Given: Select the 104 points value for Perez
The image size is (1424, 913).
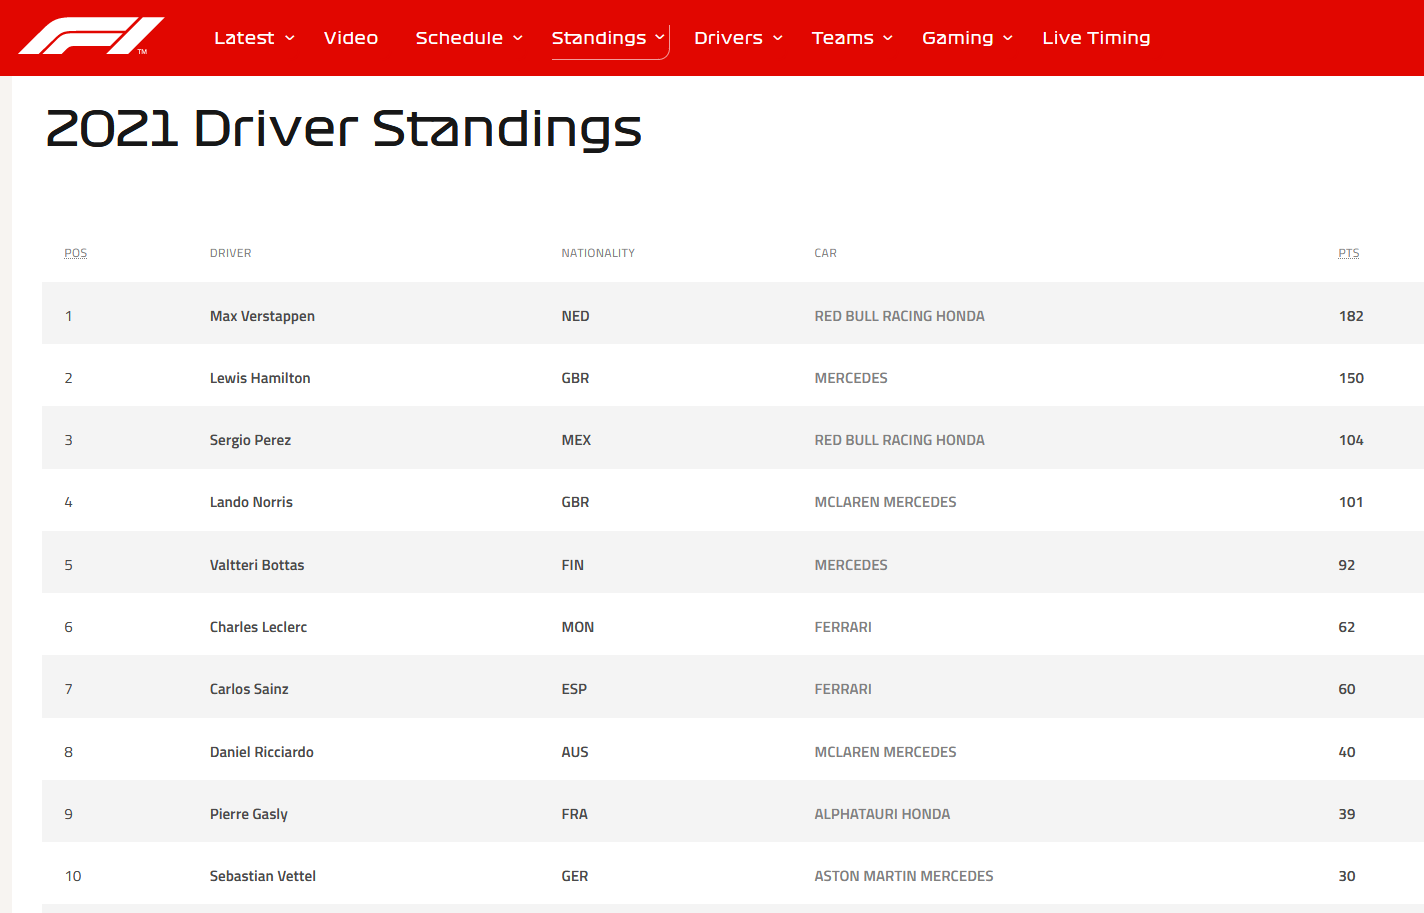Looking at the screenshot, I should point(1351,440).
